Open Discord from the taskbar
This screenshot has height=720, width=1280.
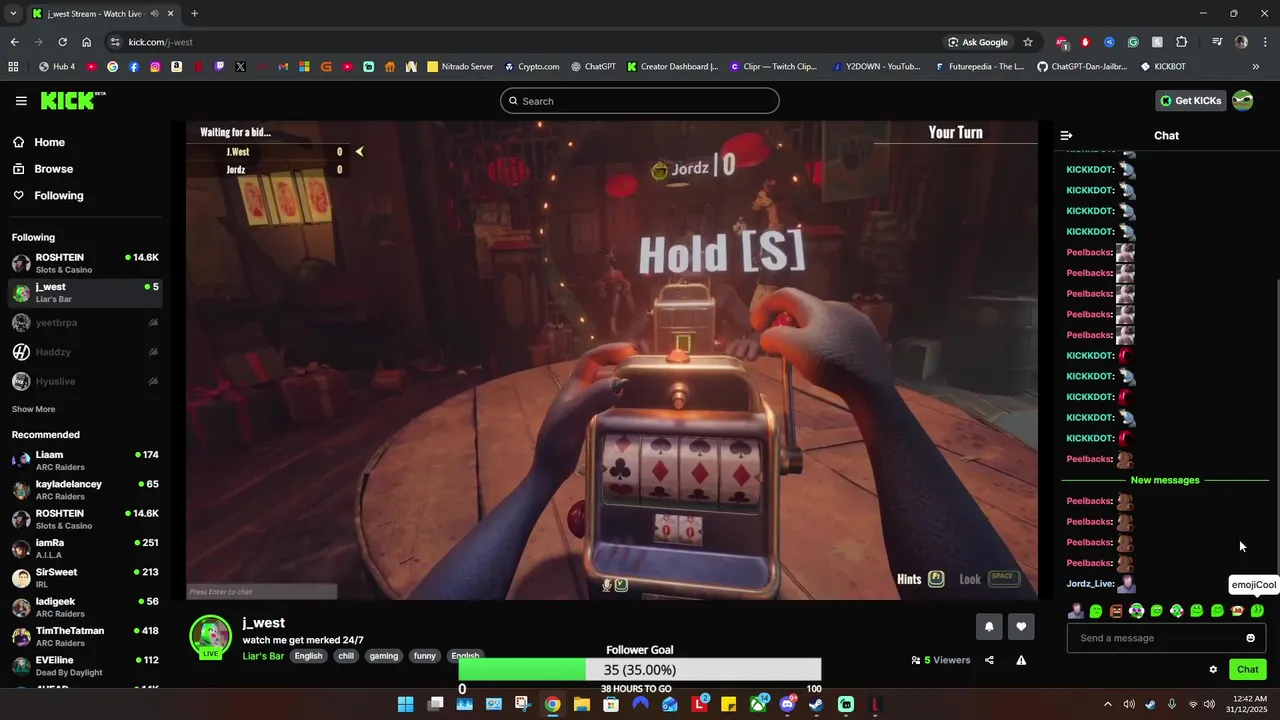(787, 704)
